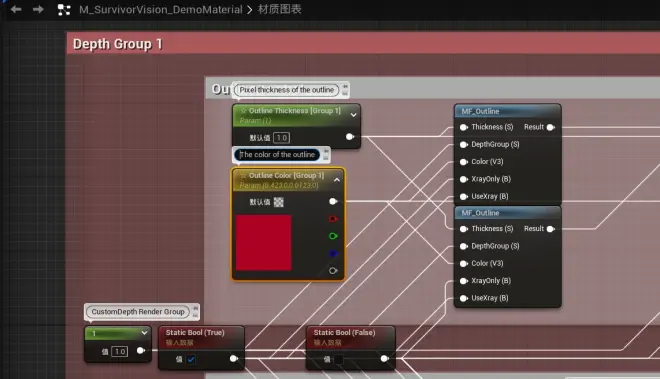Select DepthGroup (S) input pin on lower MF_Outline
Viewport: 660px width, 379px height.
tap(464, 246)
